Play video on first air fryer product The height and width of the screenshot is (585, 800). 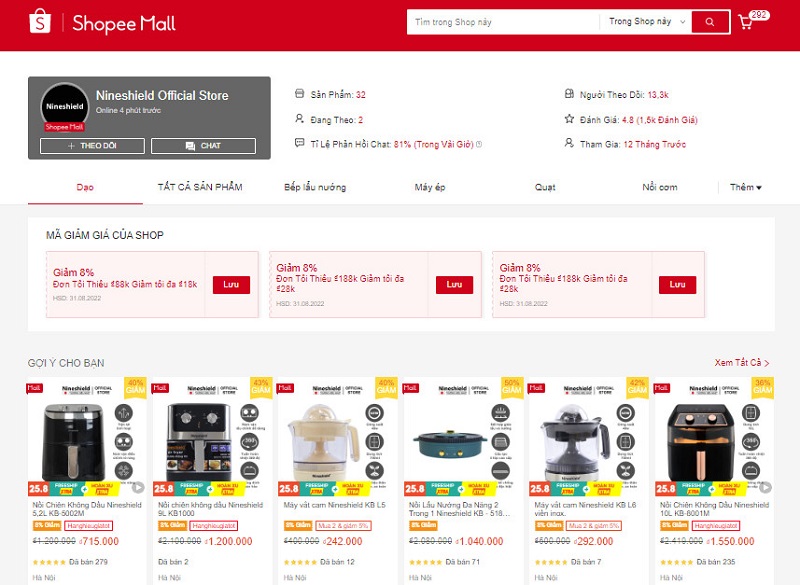point(138,487)
